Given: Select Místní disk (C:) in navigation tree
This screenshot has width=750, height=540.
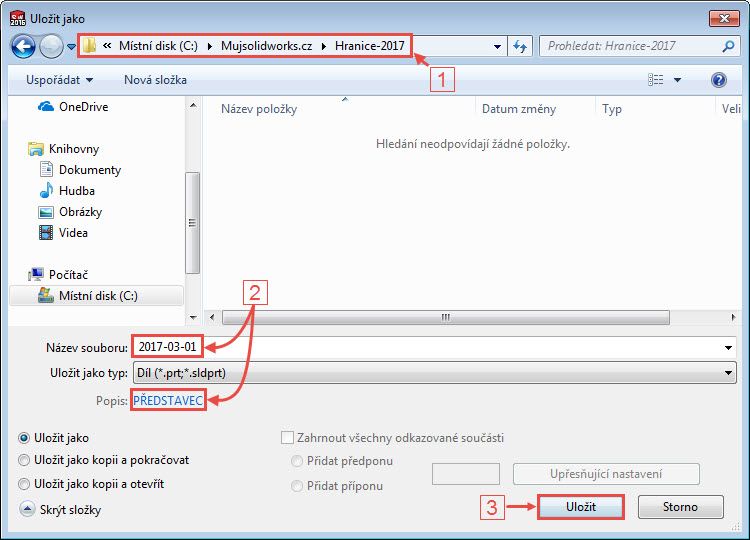Looking at the screenshot, I should 96,296.
